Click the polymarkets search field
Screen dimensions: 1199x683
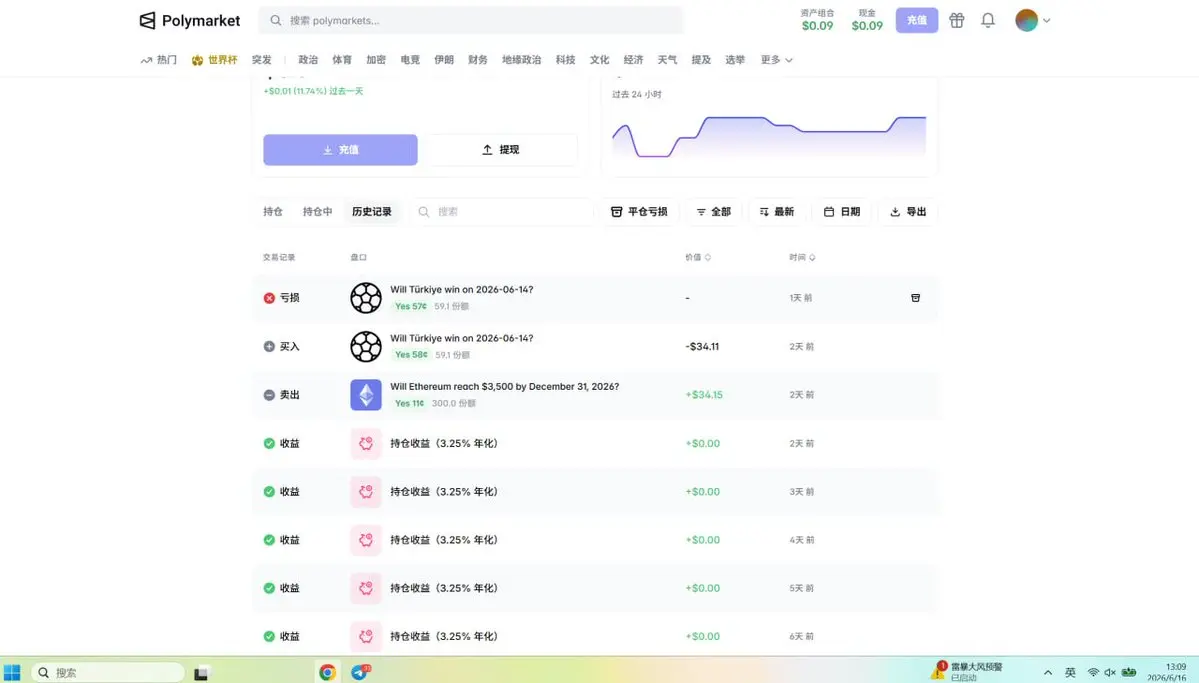coord(470,21)
